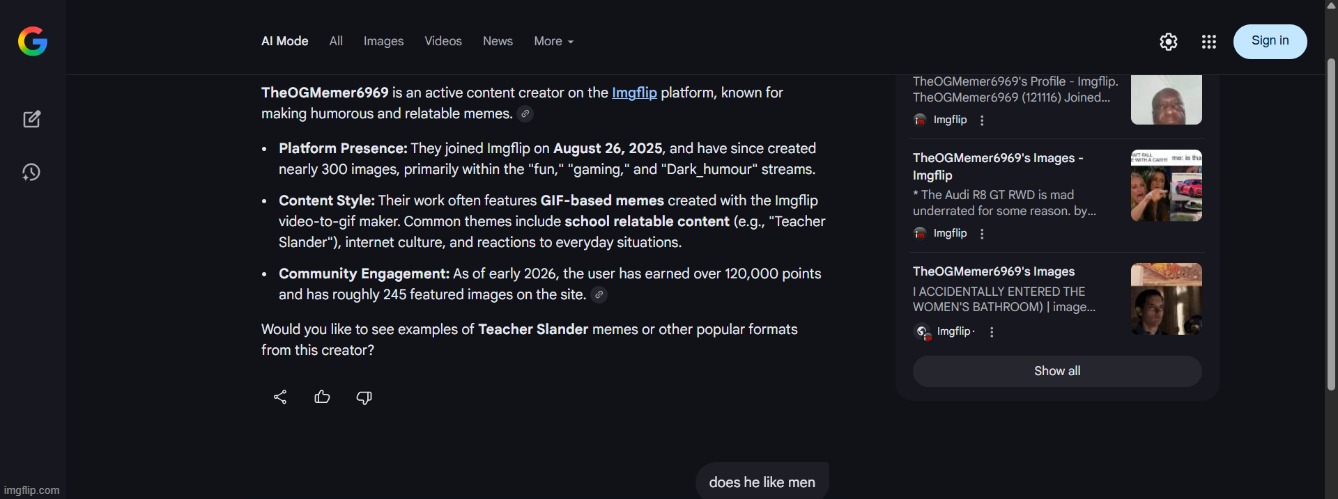Viewport: 1338px width, 499px height.
Task: Click source link icon after featured images
Action: [598, 295]
